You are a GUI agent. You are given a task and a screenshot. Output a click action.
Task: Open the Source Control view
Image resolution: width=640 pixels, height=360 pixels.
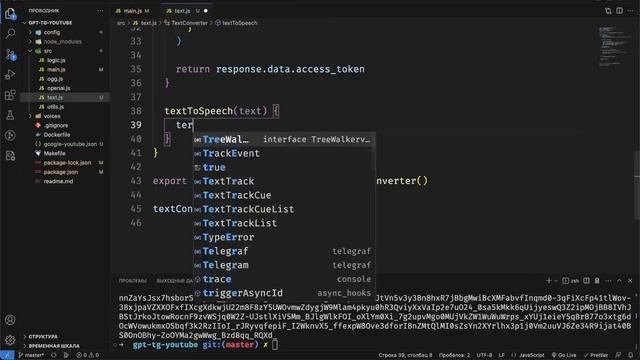coord(10,54)
